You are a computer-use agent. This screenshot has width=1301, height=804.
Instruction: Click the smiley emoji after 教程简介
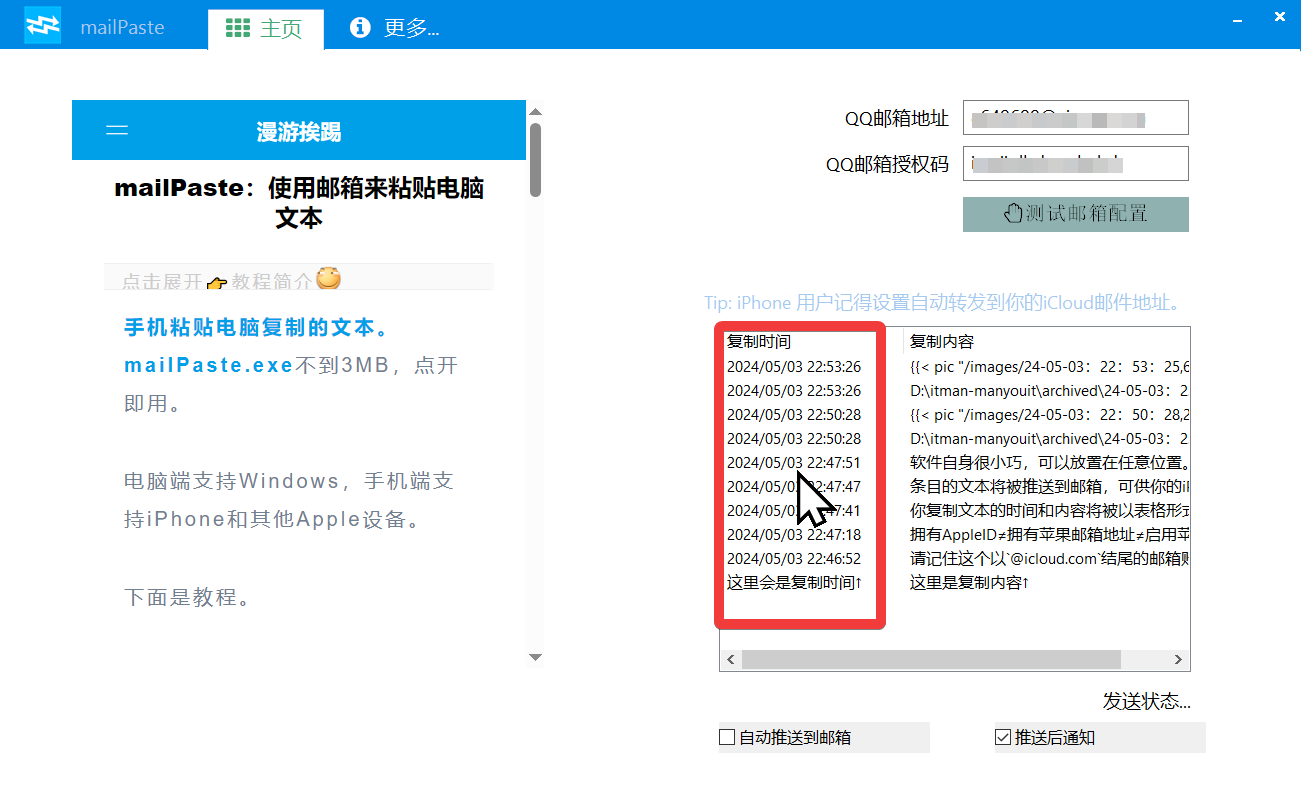point(326,280)
